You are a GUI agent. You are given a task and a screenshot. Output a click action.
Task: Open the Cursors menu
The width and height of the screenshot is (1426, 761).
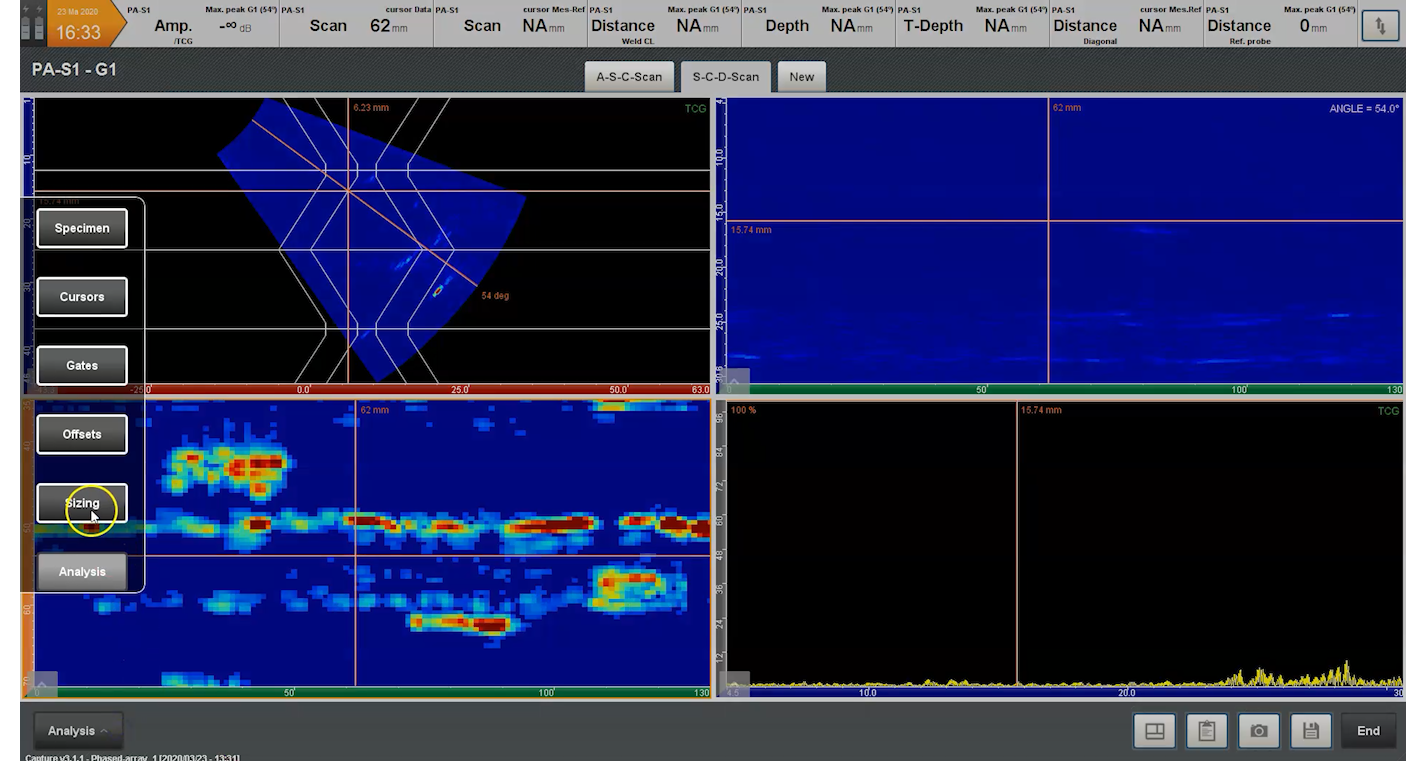click(82, 297)
